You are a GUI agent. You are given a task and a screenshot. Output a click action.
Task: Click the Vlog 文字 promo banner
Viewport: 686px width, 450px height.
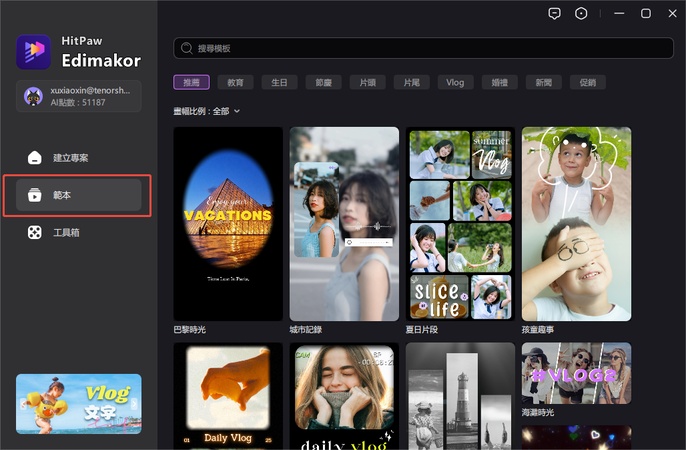(79, 404)
